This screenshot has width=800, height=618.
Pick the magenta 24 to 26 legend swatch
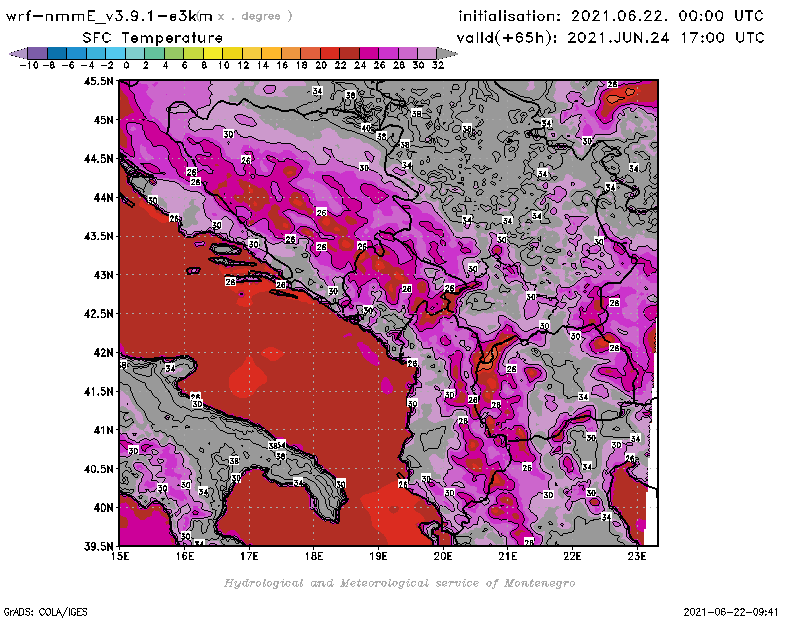[x=369, y=53]
